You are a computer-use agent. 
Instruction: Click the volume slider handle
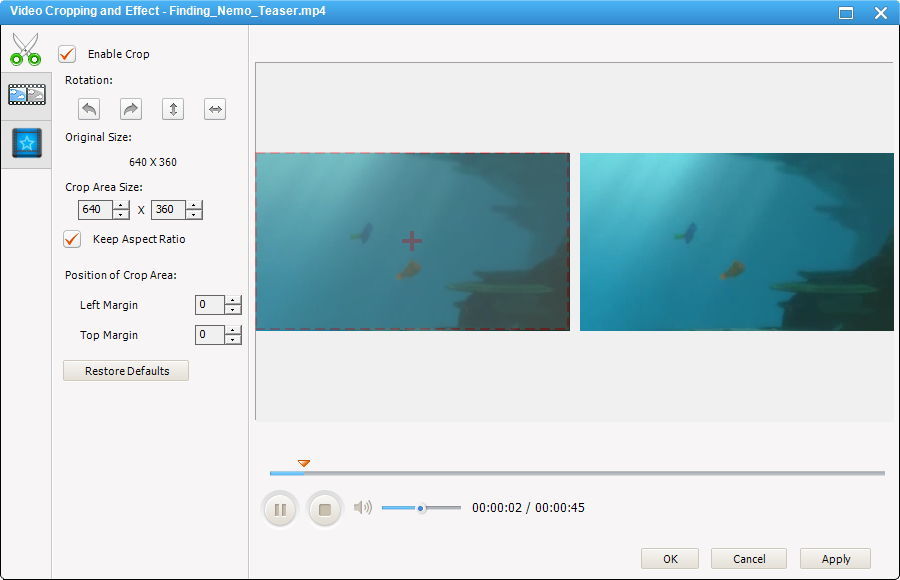coord(420,508)
